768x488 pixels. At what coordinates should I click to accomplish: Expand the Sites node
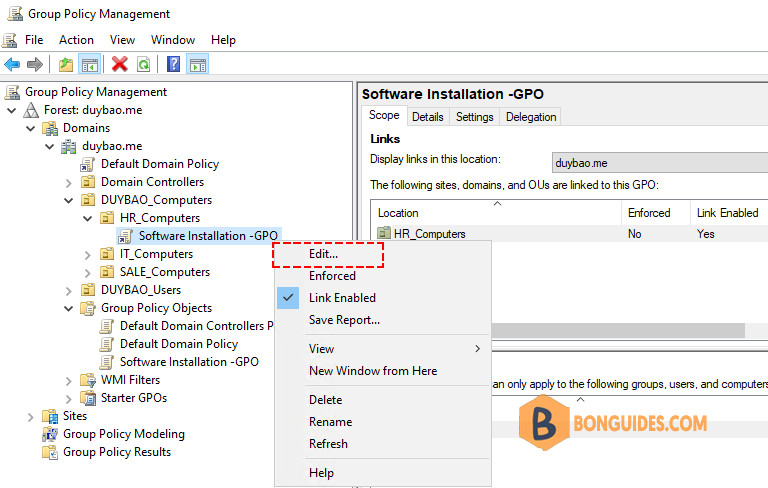click(30, 417)
